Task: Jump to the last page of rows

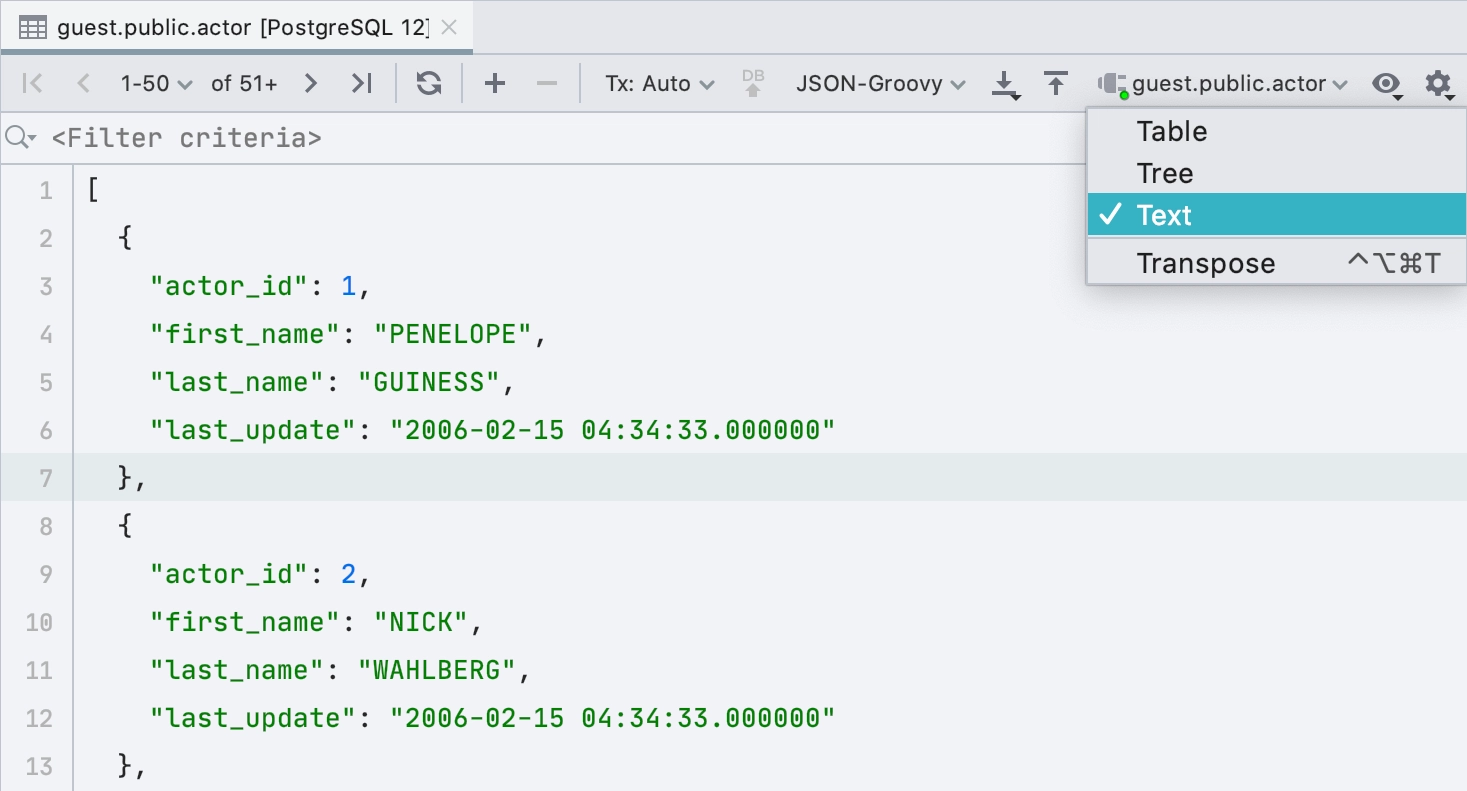Action: tap(362, 83)
